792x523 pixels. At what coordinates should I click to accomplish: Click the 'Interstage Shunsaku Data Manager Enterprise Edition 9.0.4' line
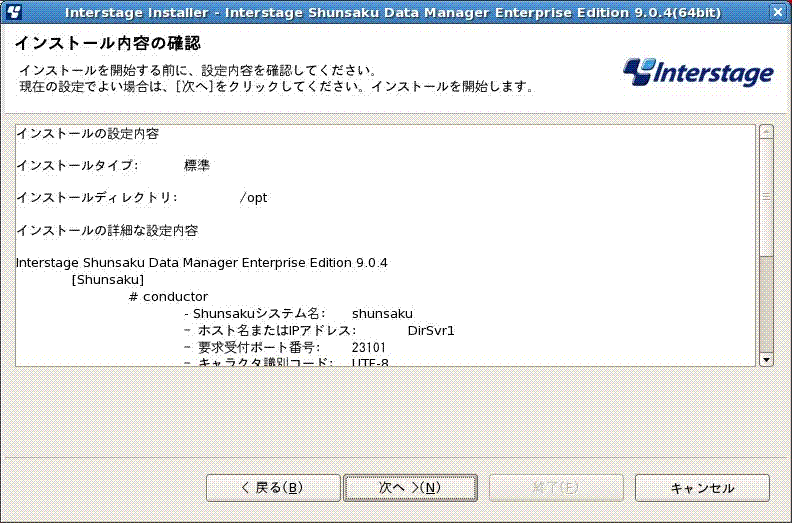(202, 263)
